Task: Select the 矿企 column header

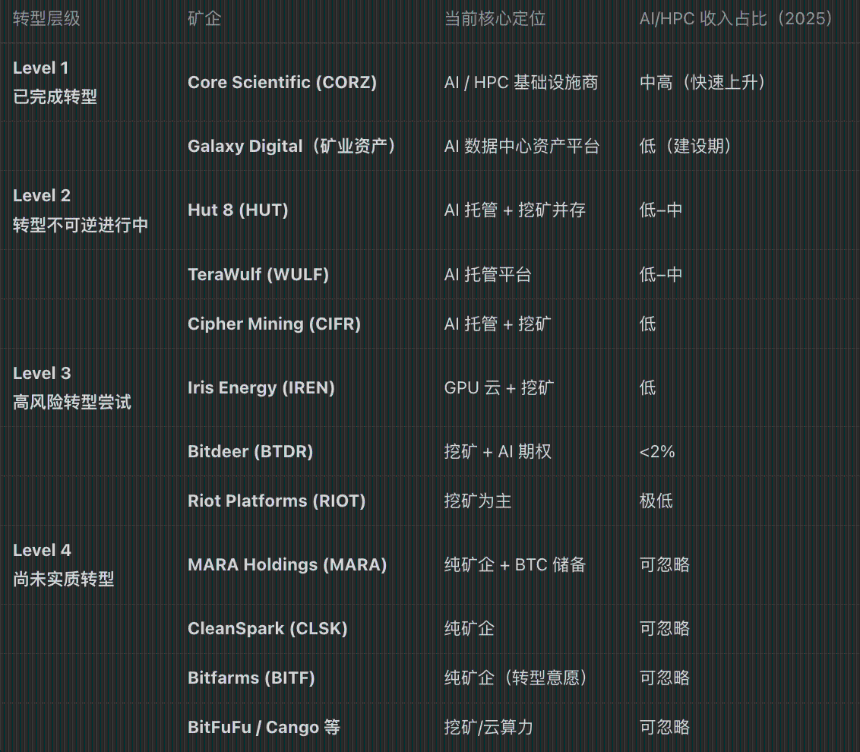Action: coord(205,19)
